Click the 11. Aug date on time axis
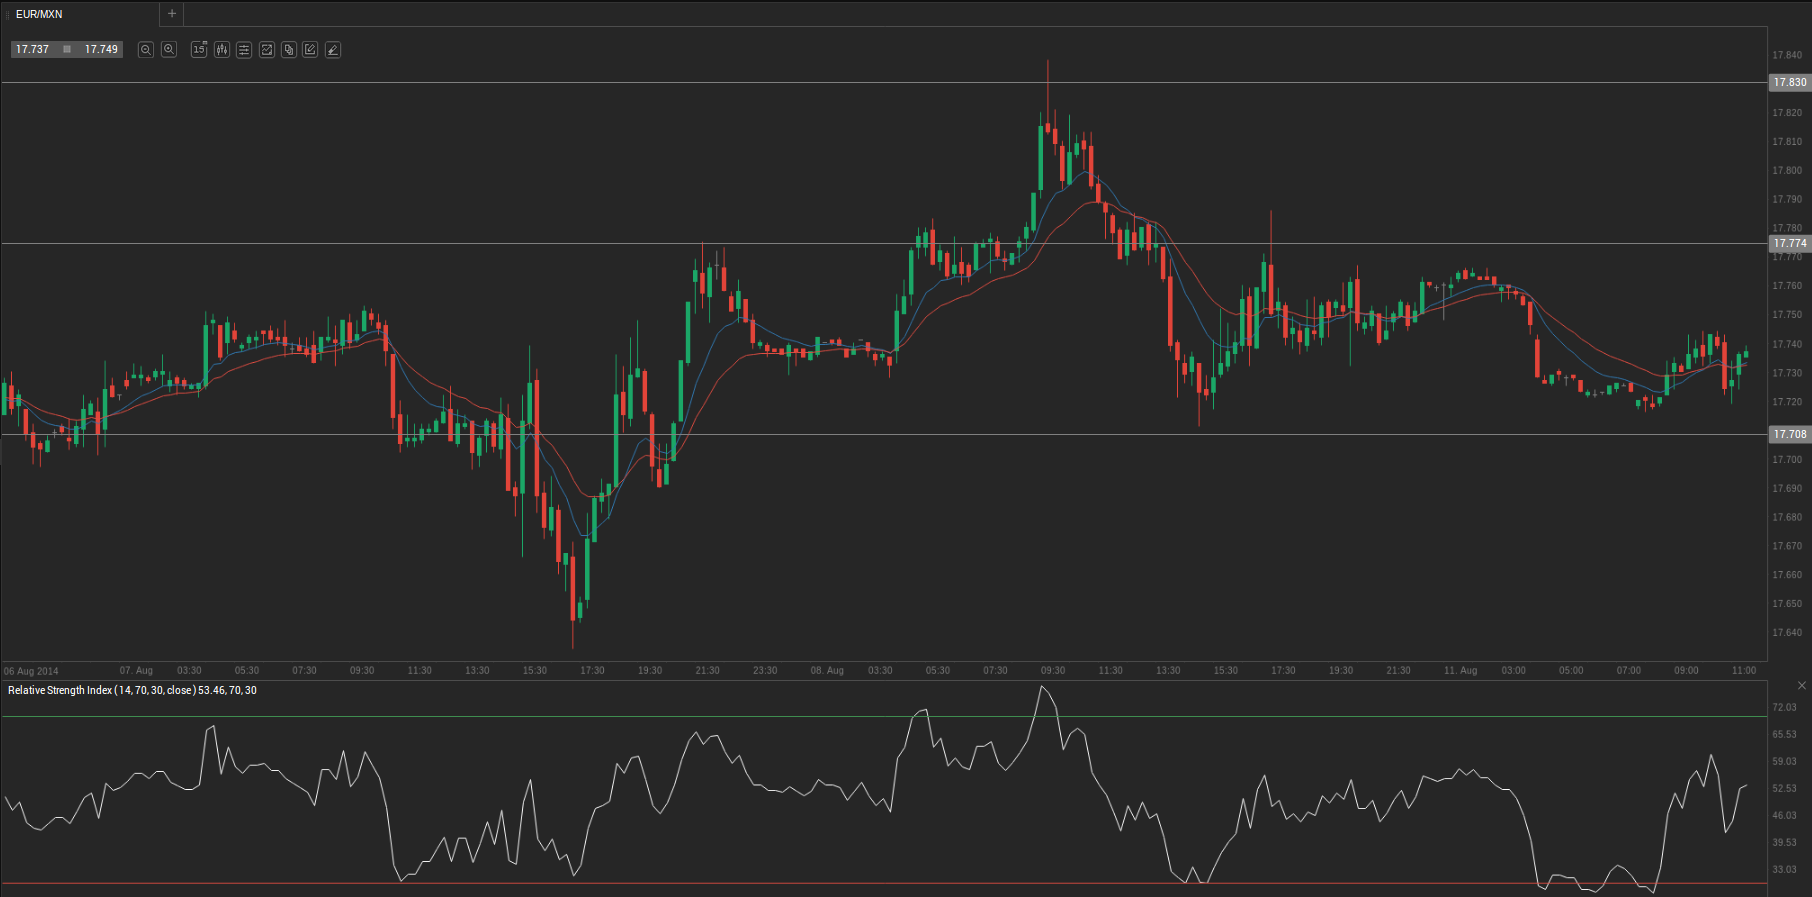 [1460, 670]
